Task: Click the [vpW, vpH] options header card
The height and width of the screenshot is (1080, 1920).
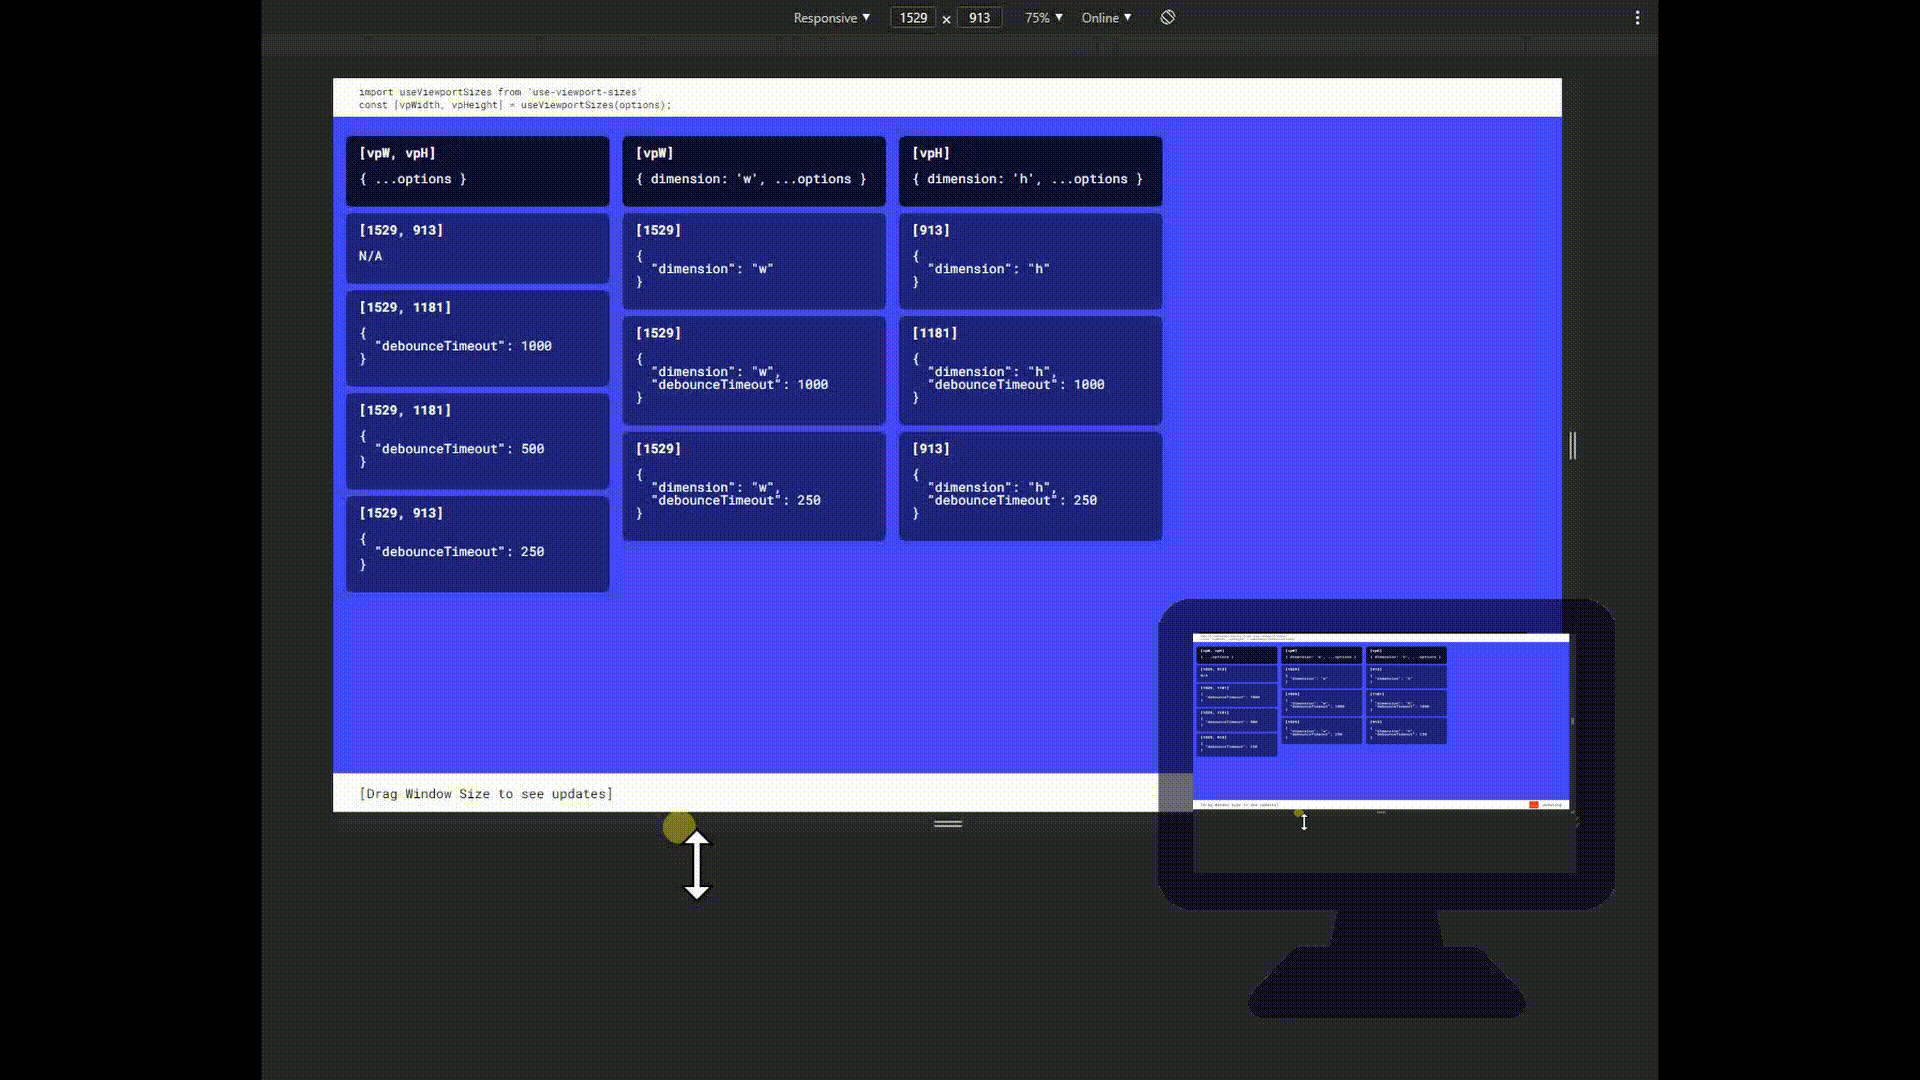Action: (477, 171)
